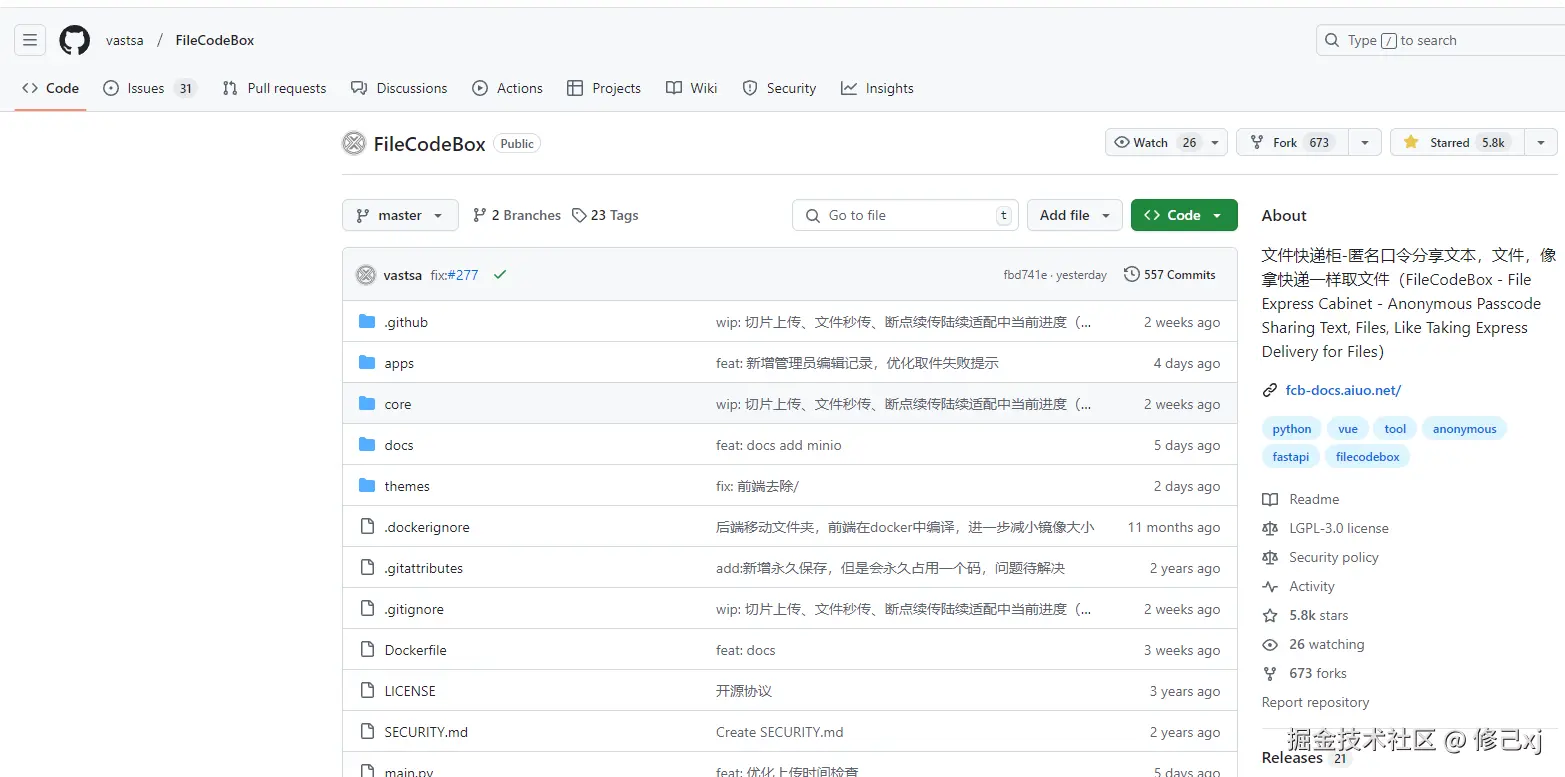Click the folder icon for docs
This screenshot has width=1565, height=777.
coord(367,445)
